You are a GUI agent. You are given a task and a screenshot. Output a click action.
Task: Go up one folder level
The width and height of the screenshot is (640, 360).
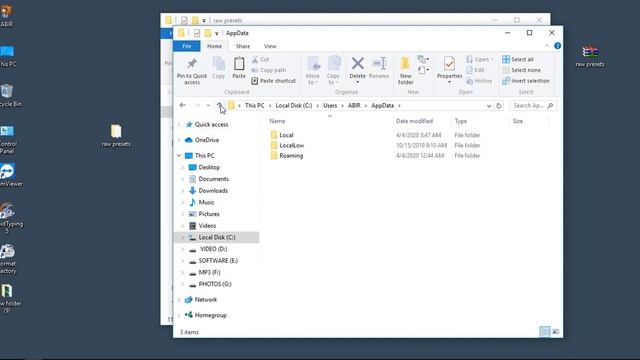click(x=220, y=105)
